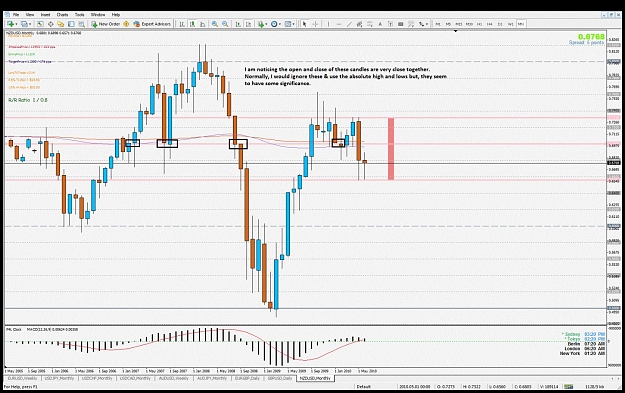Switch to the USDJPY,Monthly chart tab

tap(59, 378)
